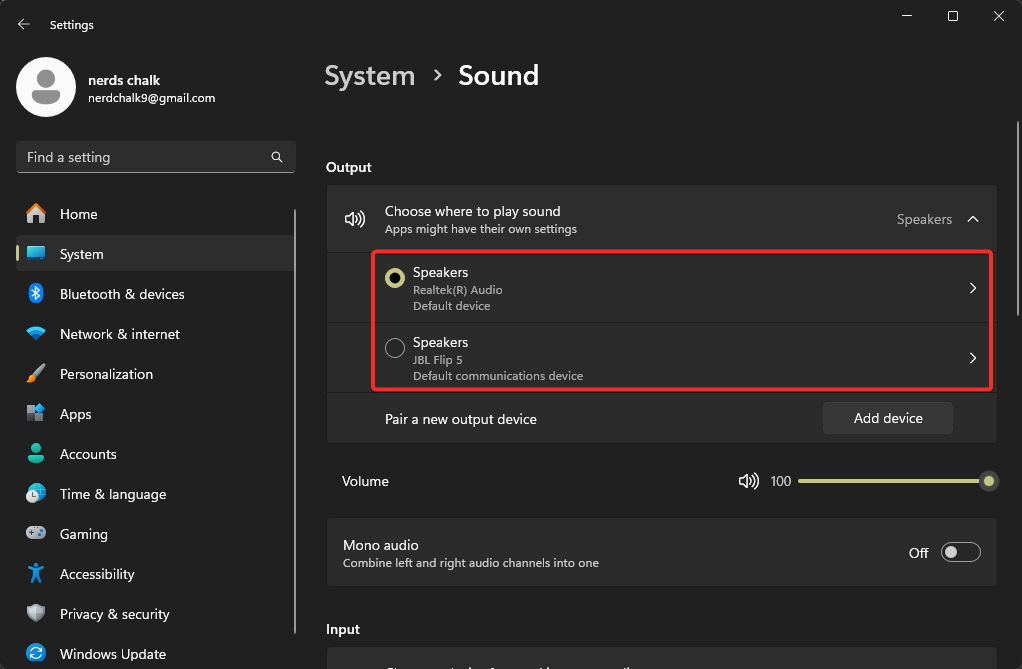The image size is (1022, 669).
Task: Click the Add device button
Action: tap(887, 418)
